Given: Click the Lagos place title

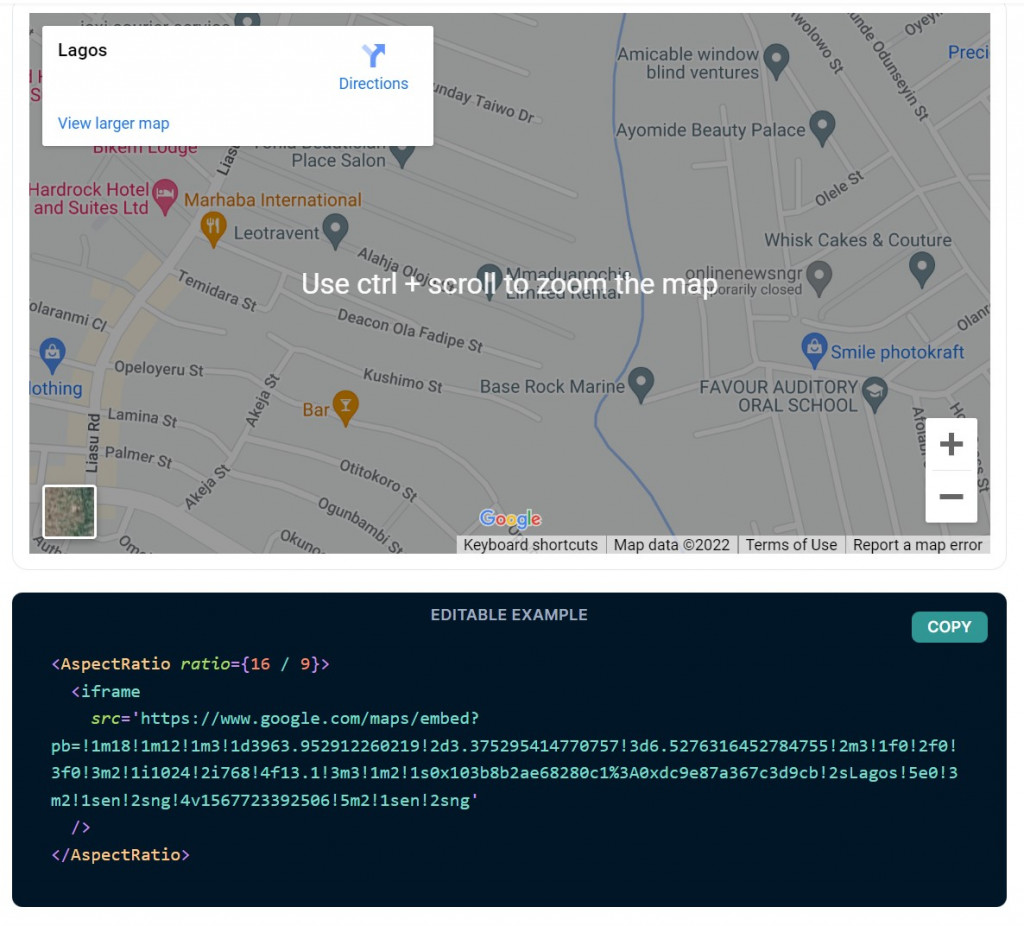Looking at the screenshot, I should coord(82,50).
